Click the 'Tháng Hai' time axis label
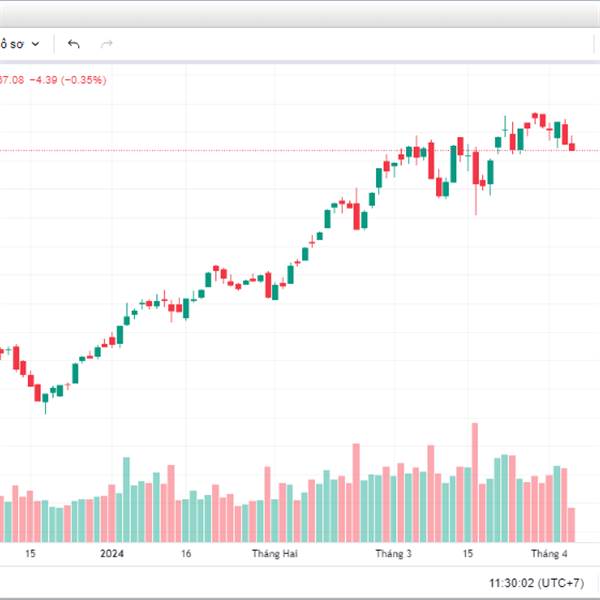The image size is (600, 600). 275,554
